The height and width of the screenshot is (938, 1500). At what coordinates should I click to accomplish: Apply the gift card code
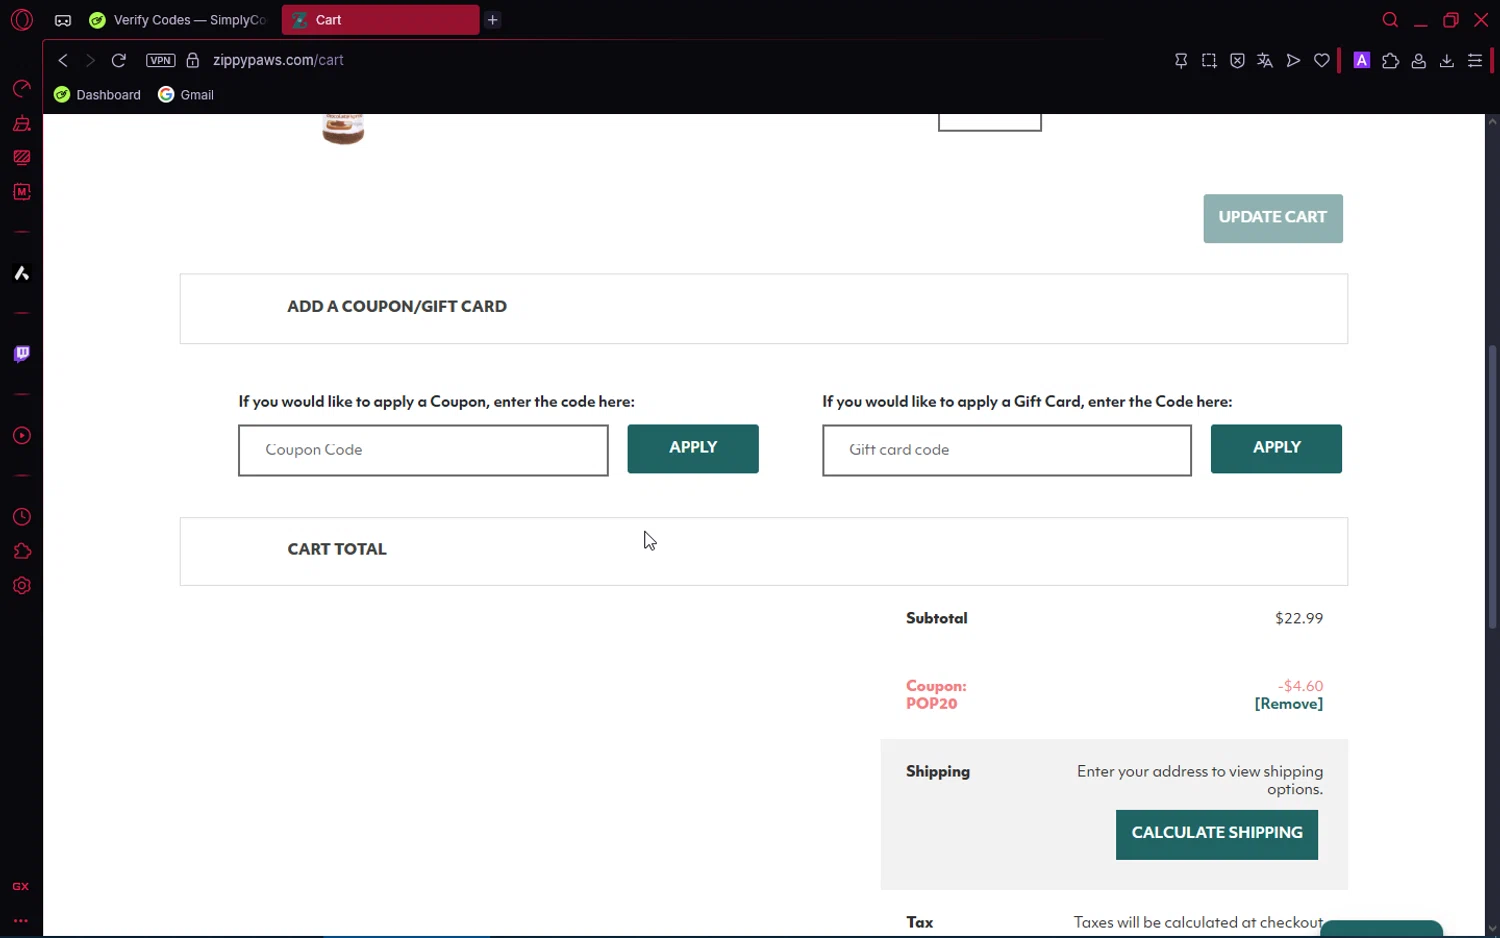pos(1276,449)
